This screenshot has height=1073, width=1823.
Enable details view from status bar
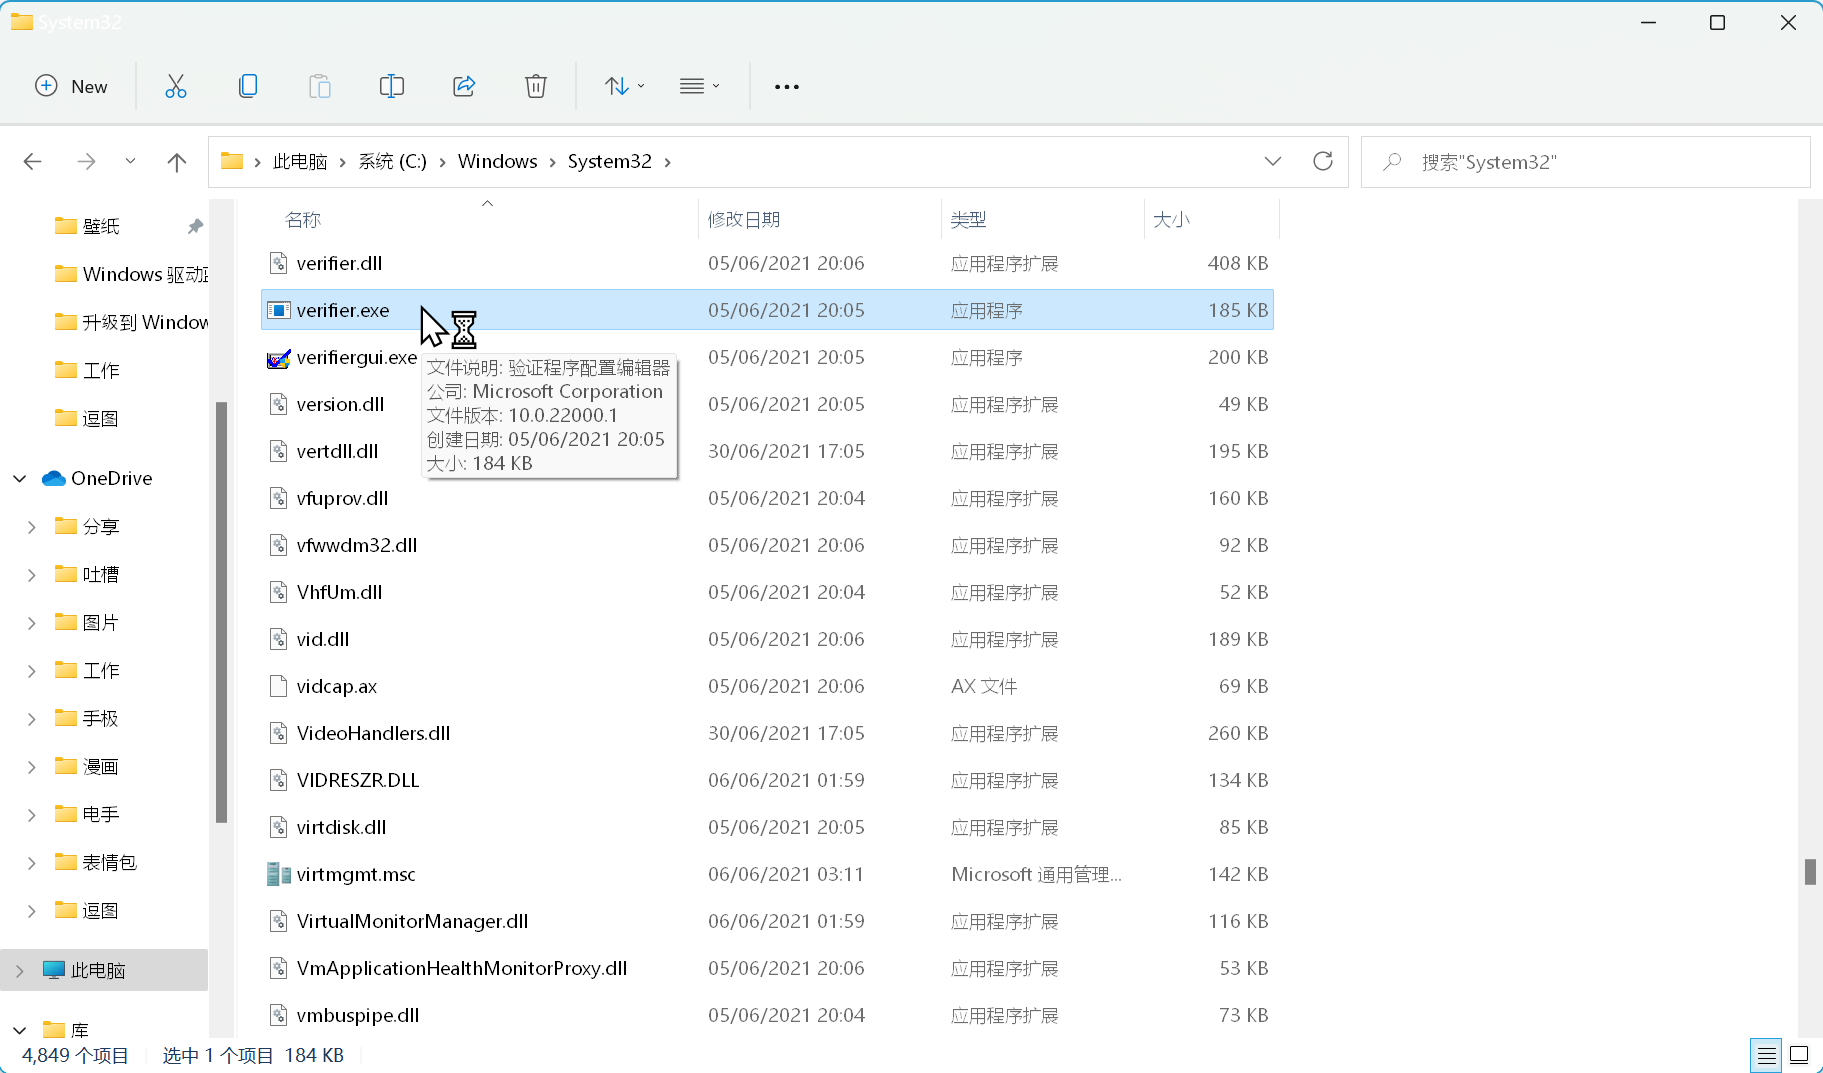(1765, 1055)
